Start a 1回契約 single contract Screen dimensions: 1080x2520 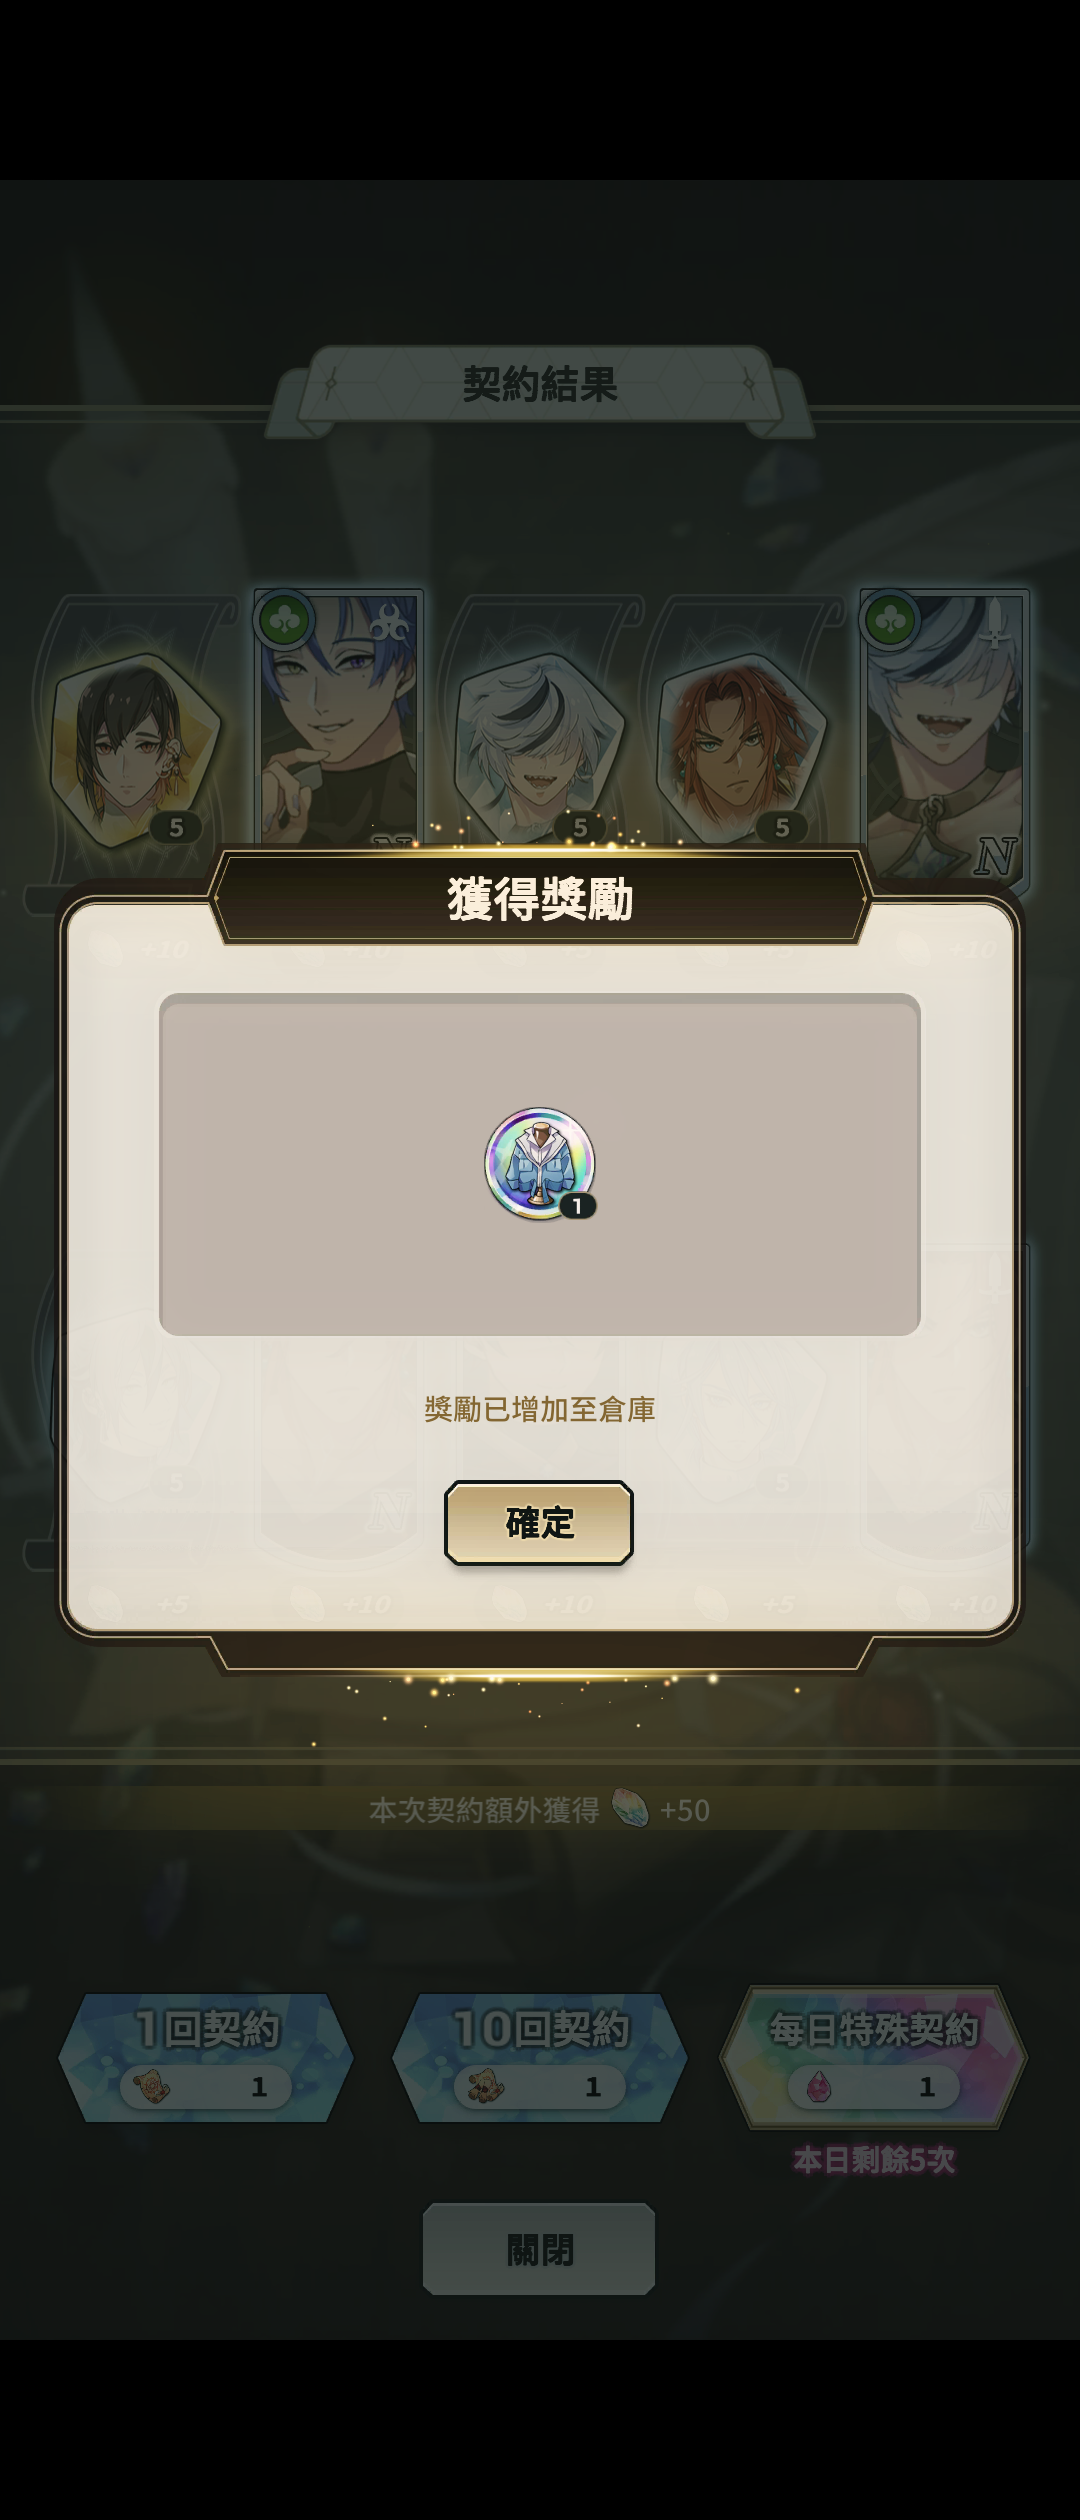pyautogui.click(x=206, y=2058)
